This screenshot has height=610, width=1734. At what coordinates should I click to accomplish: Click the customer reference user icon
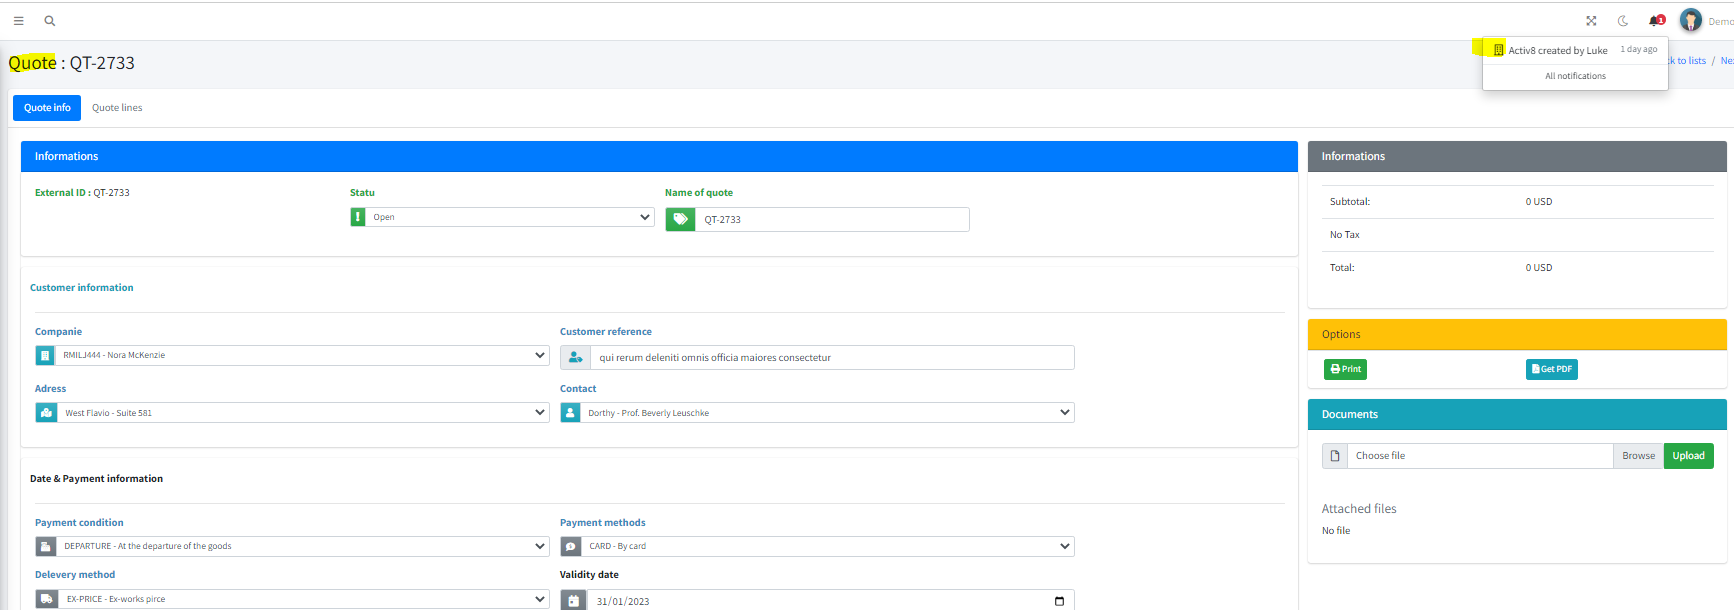[575, 357]
